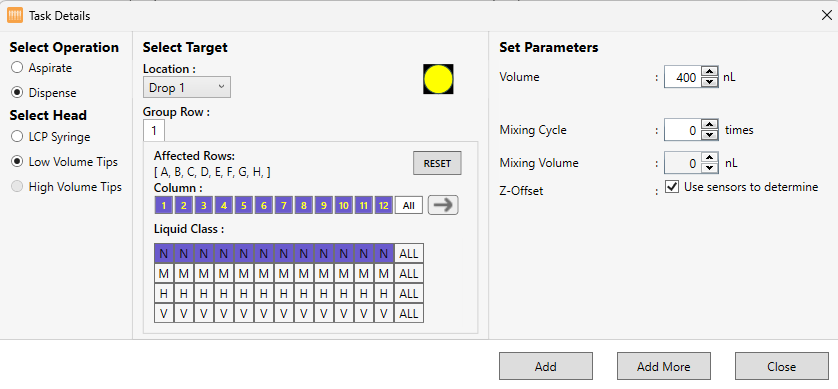This screenshot has width=838, height=389.
Task: Switch to Group Row tab 1
Action: click(x=154, y=130)
